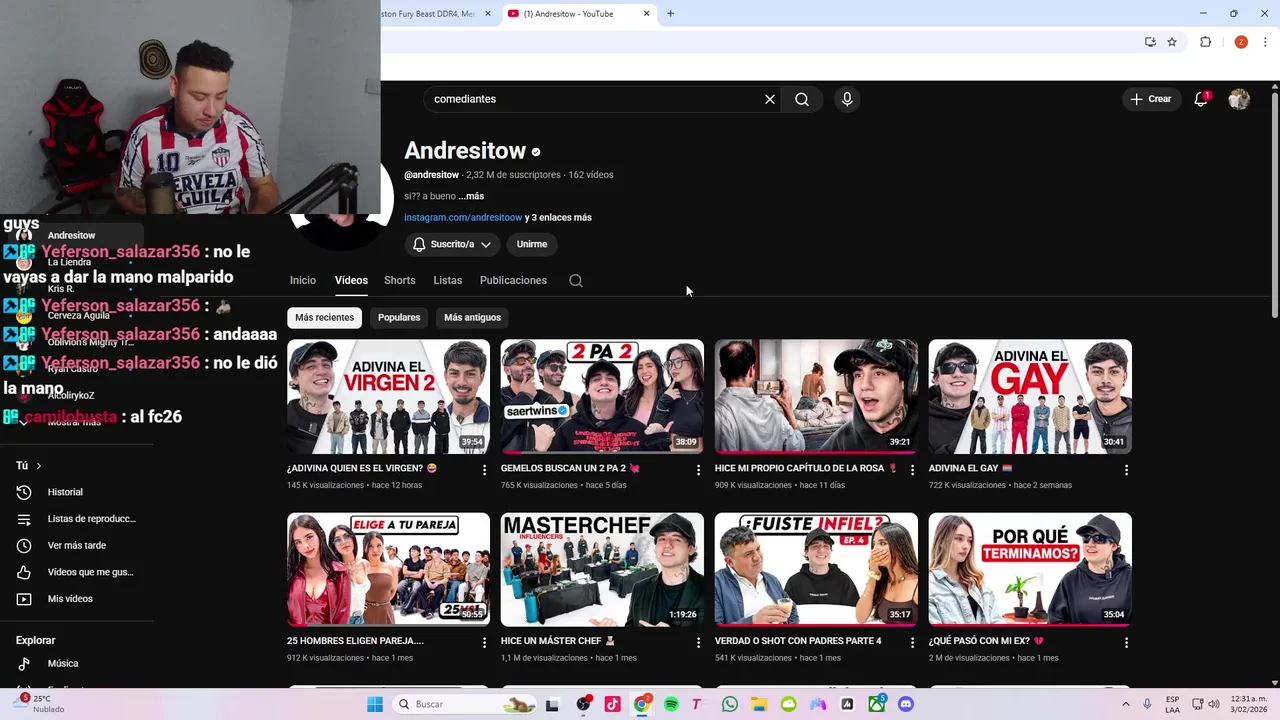1280x720 pixels.
Task: Open MASTERCHEF video thumbnail
Action: [602, 570]
